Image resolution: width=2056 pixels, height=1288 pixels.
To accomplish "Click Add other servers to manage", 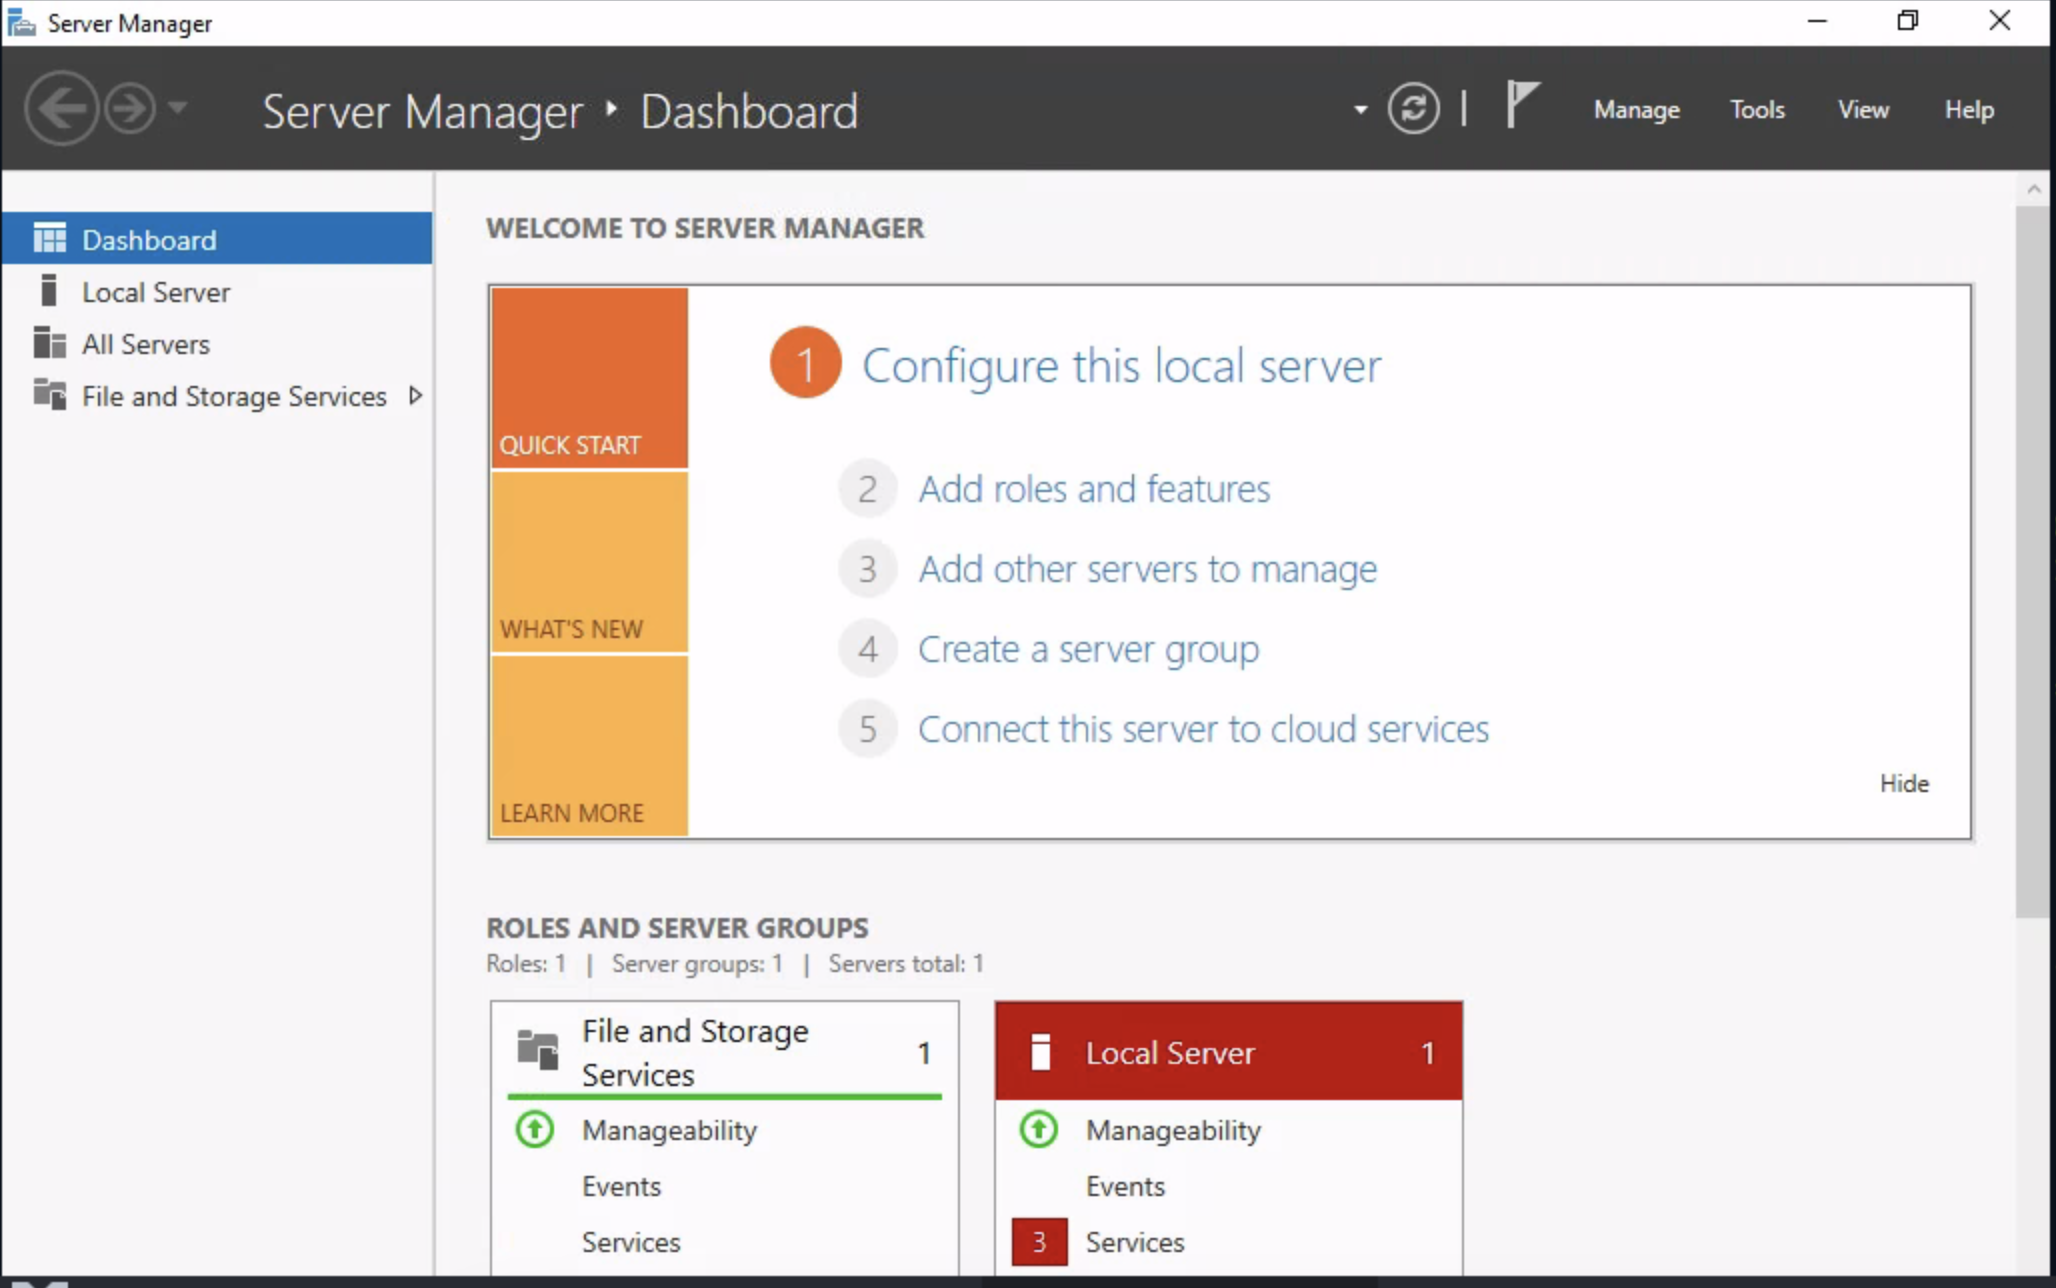I will 1147,569.
